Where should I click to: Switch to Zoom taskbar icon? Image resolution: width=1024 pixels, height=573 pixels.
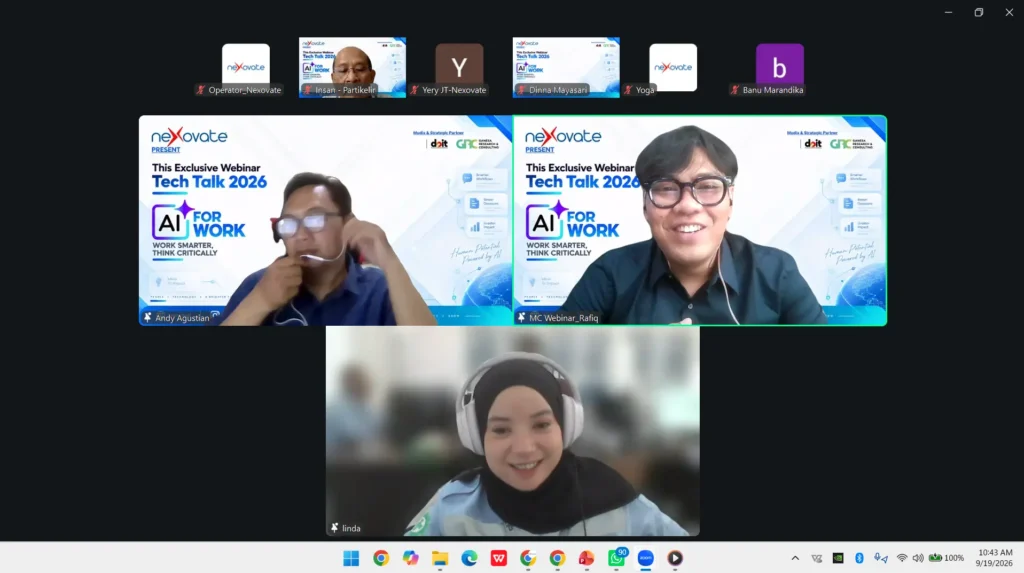(x=646, y=558)
